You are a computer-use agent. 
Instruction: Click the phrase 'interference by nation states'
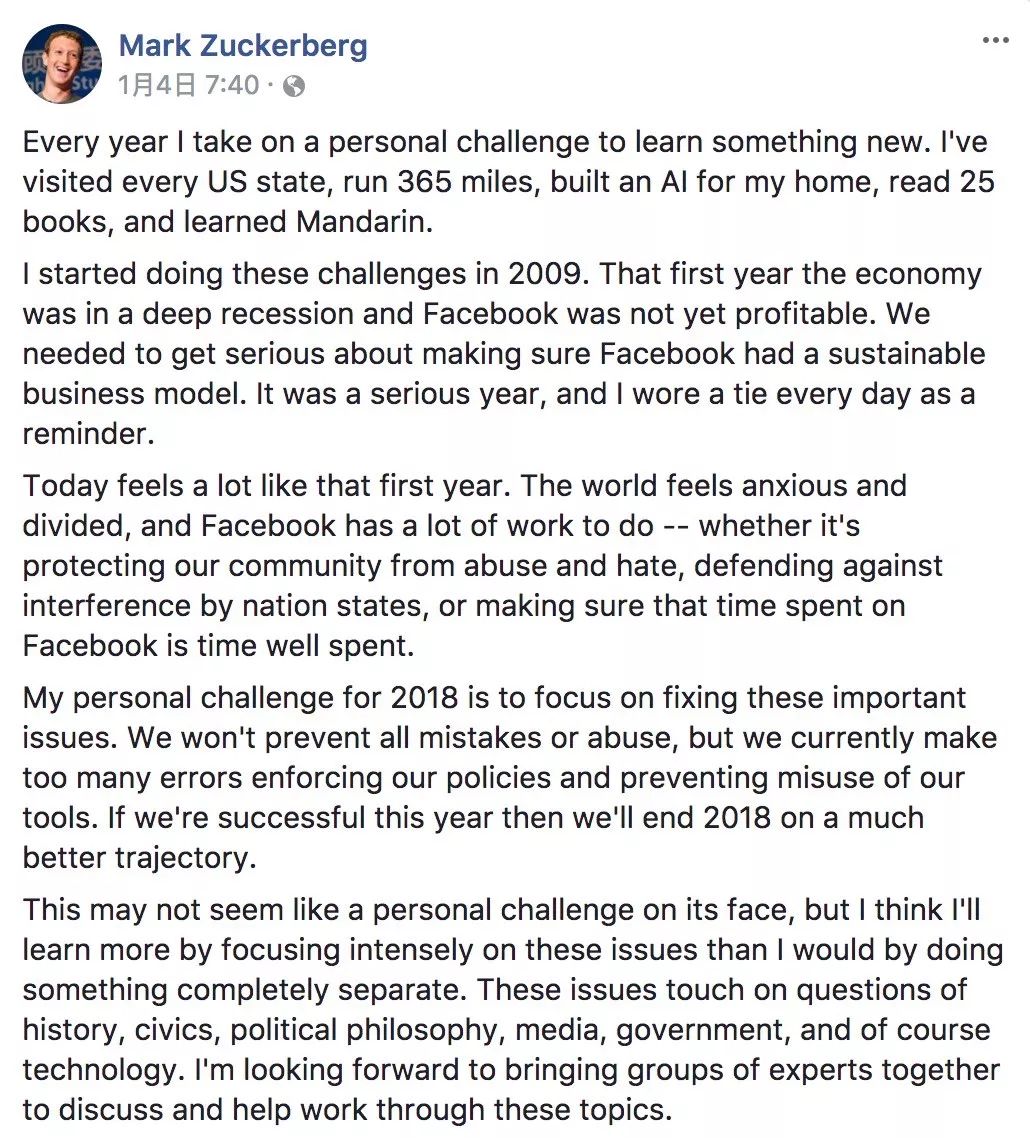225,605
